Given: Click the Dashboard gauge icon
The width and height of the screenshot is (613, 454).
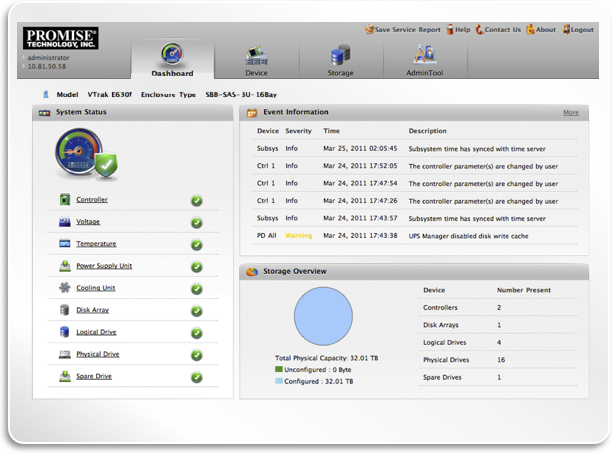Looking at the screenshot, I should tap(172, 54).
